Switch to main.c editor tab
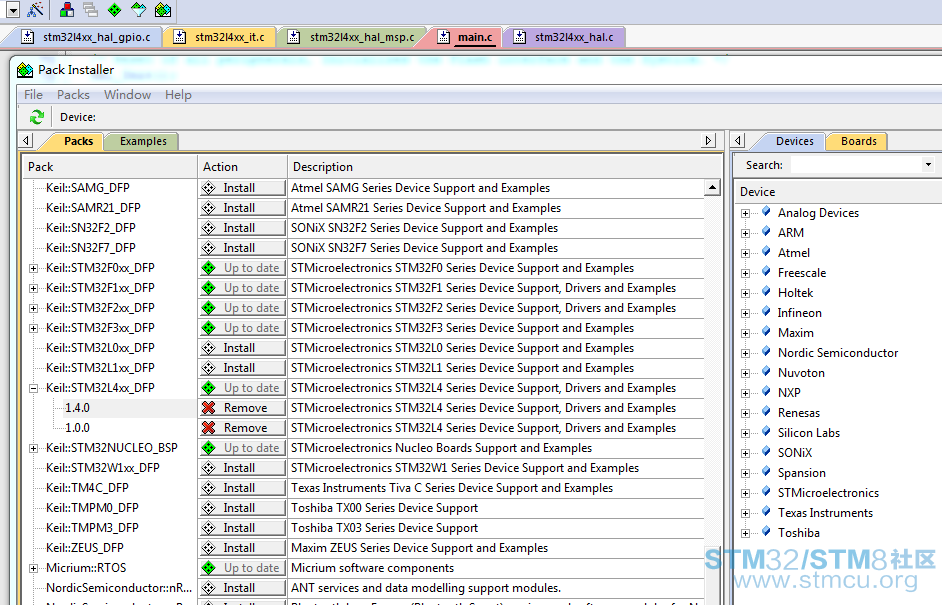Viewport: 942px width, 605px height. [475, 37]
